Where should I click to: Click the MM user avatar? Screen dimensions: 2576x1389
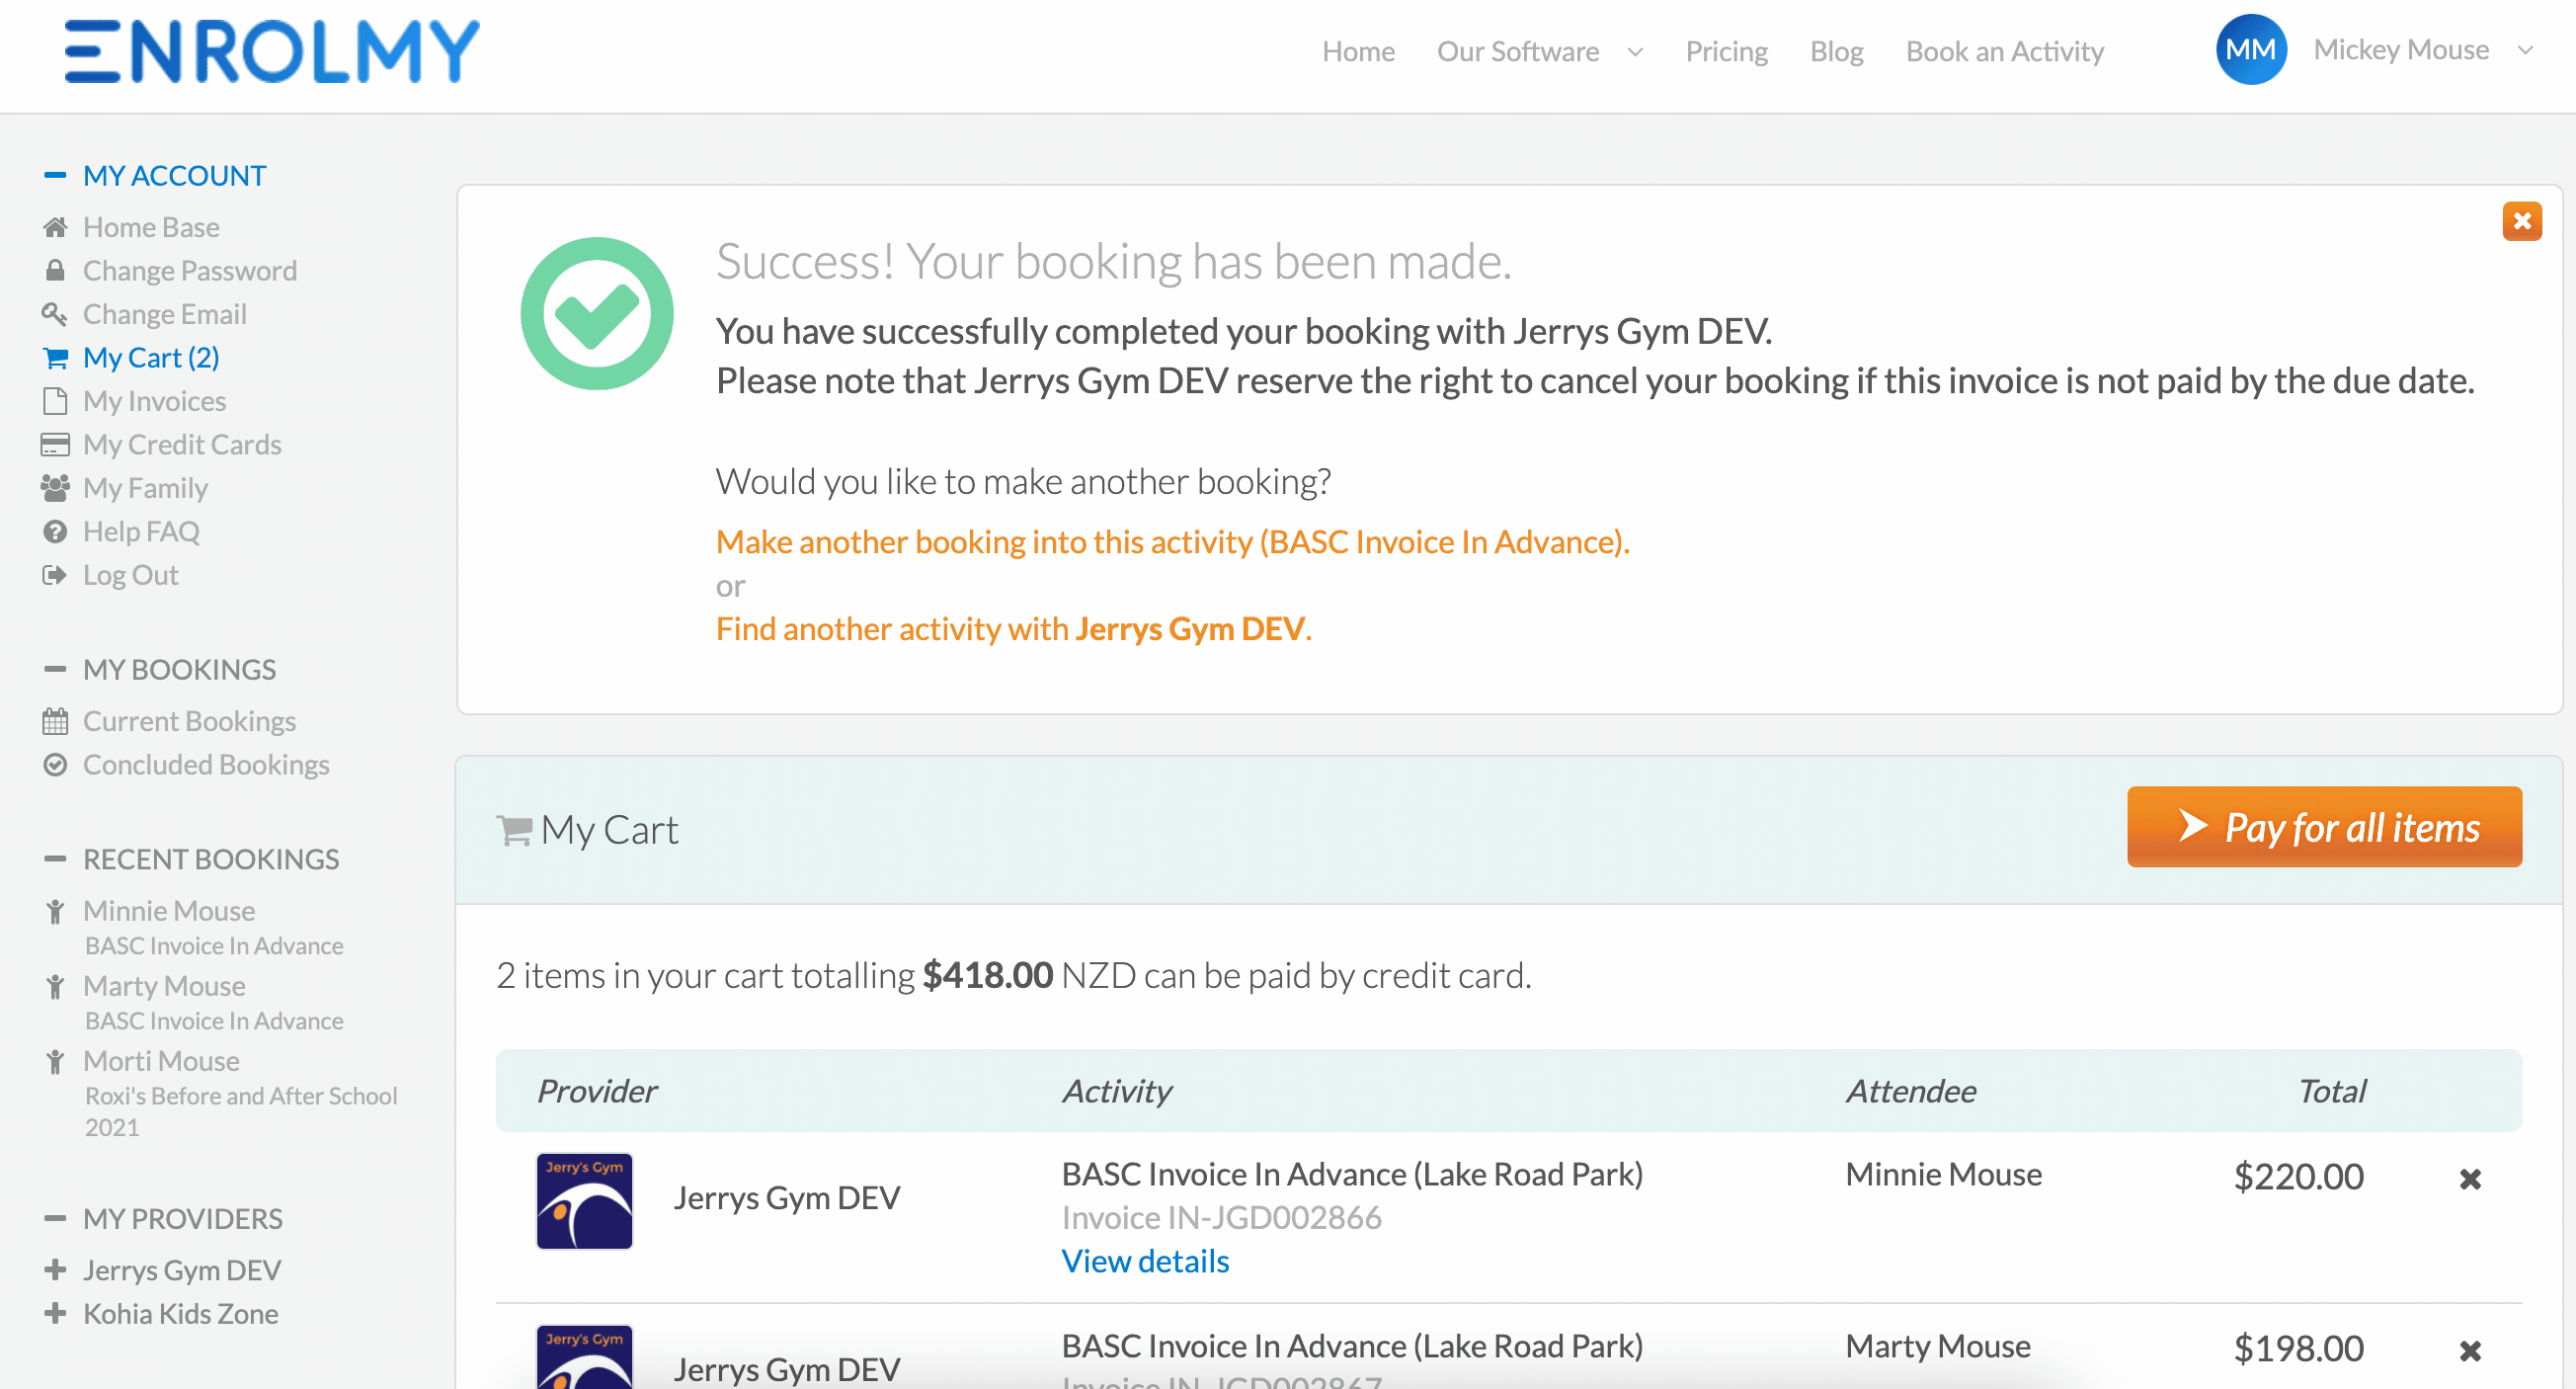(2251, 49)
